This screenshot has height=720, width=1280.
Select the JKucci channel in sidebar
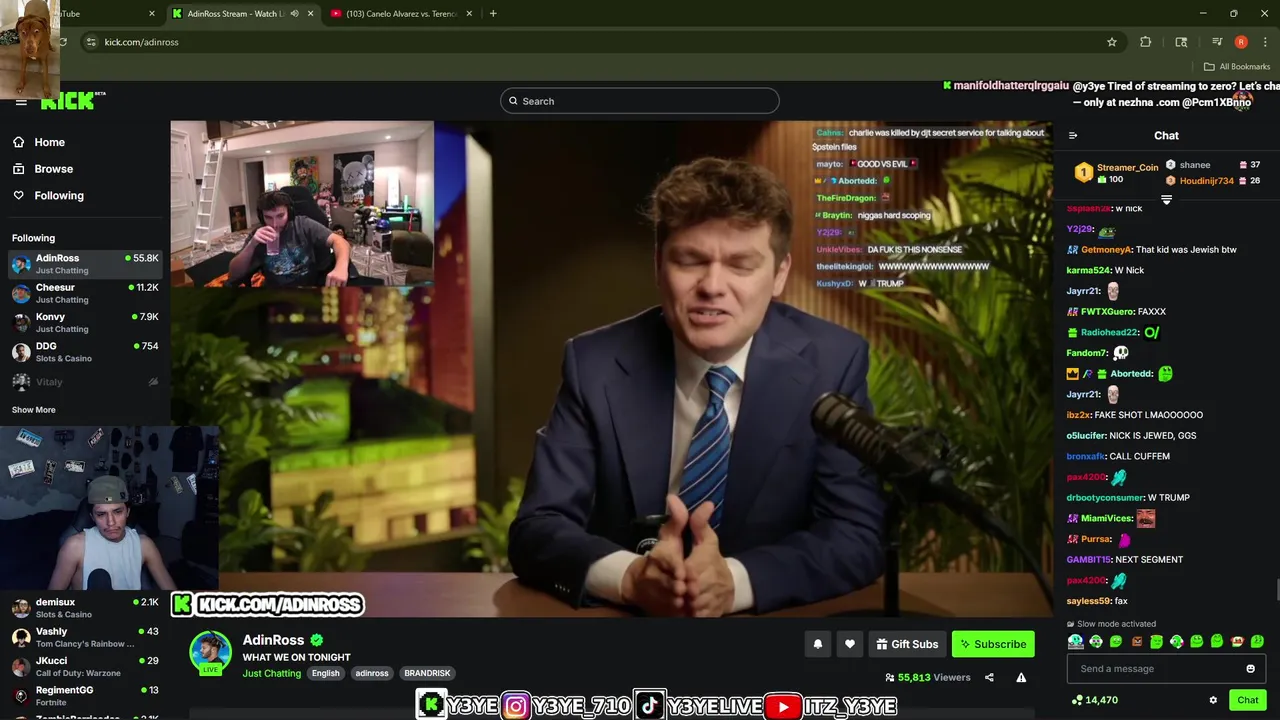click(x=85, y=666)
